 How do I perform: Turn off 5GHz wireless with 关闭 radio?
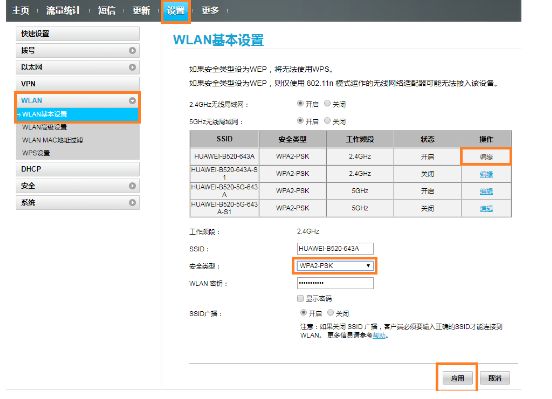[327, 121]
